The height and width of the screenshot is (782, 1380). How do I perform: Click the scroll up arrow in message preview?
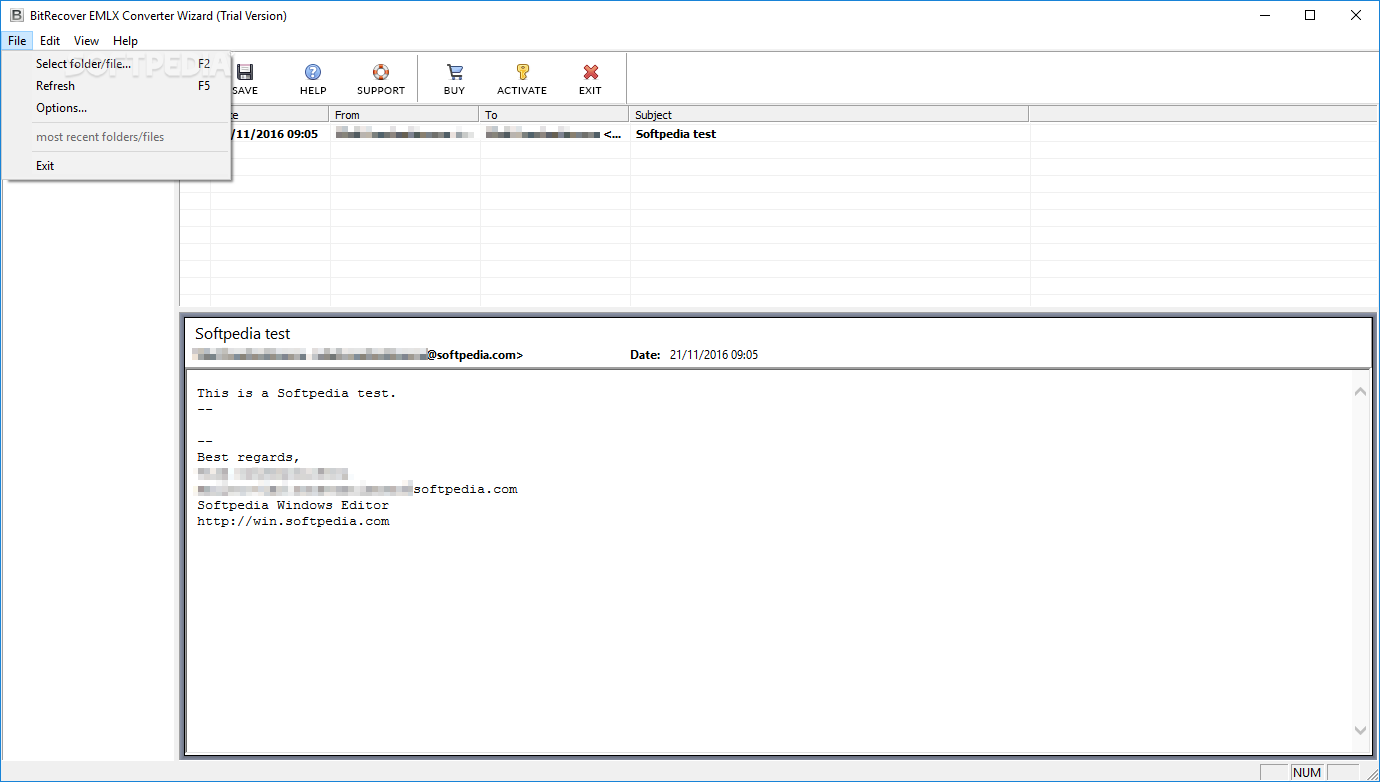click(1360, 391)
